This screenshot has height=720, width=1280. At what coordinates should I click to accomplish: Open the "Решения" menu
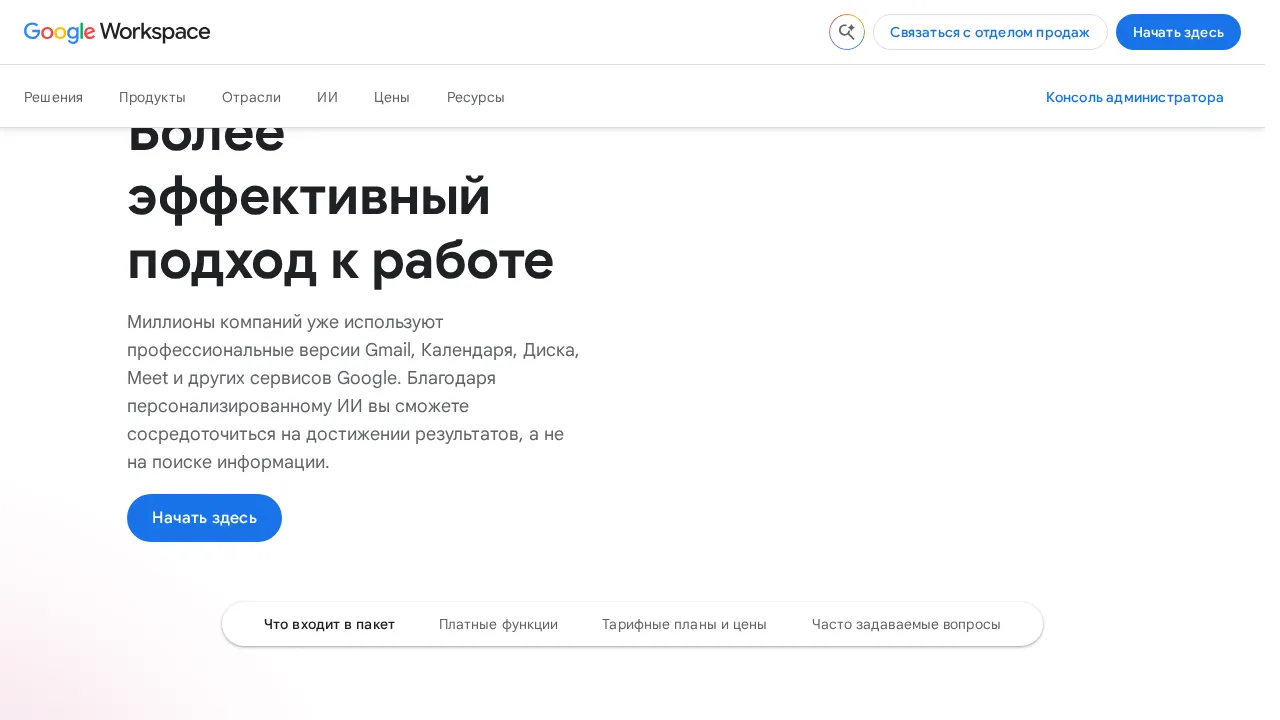point(53,97)
